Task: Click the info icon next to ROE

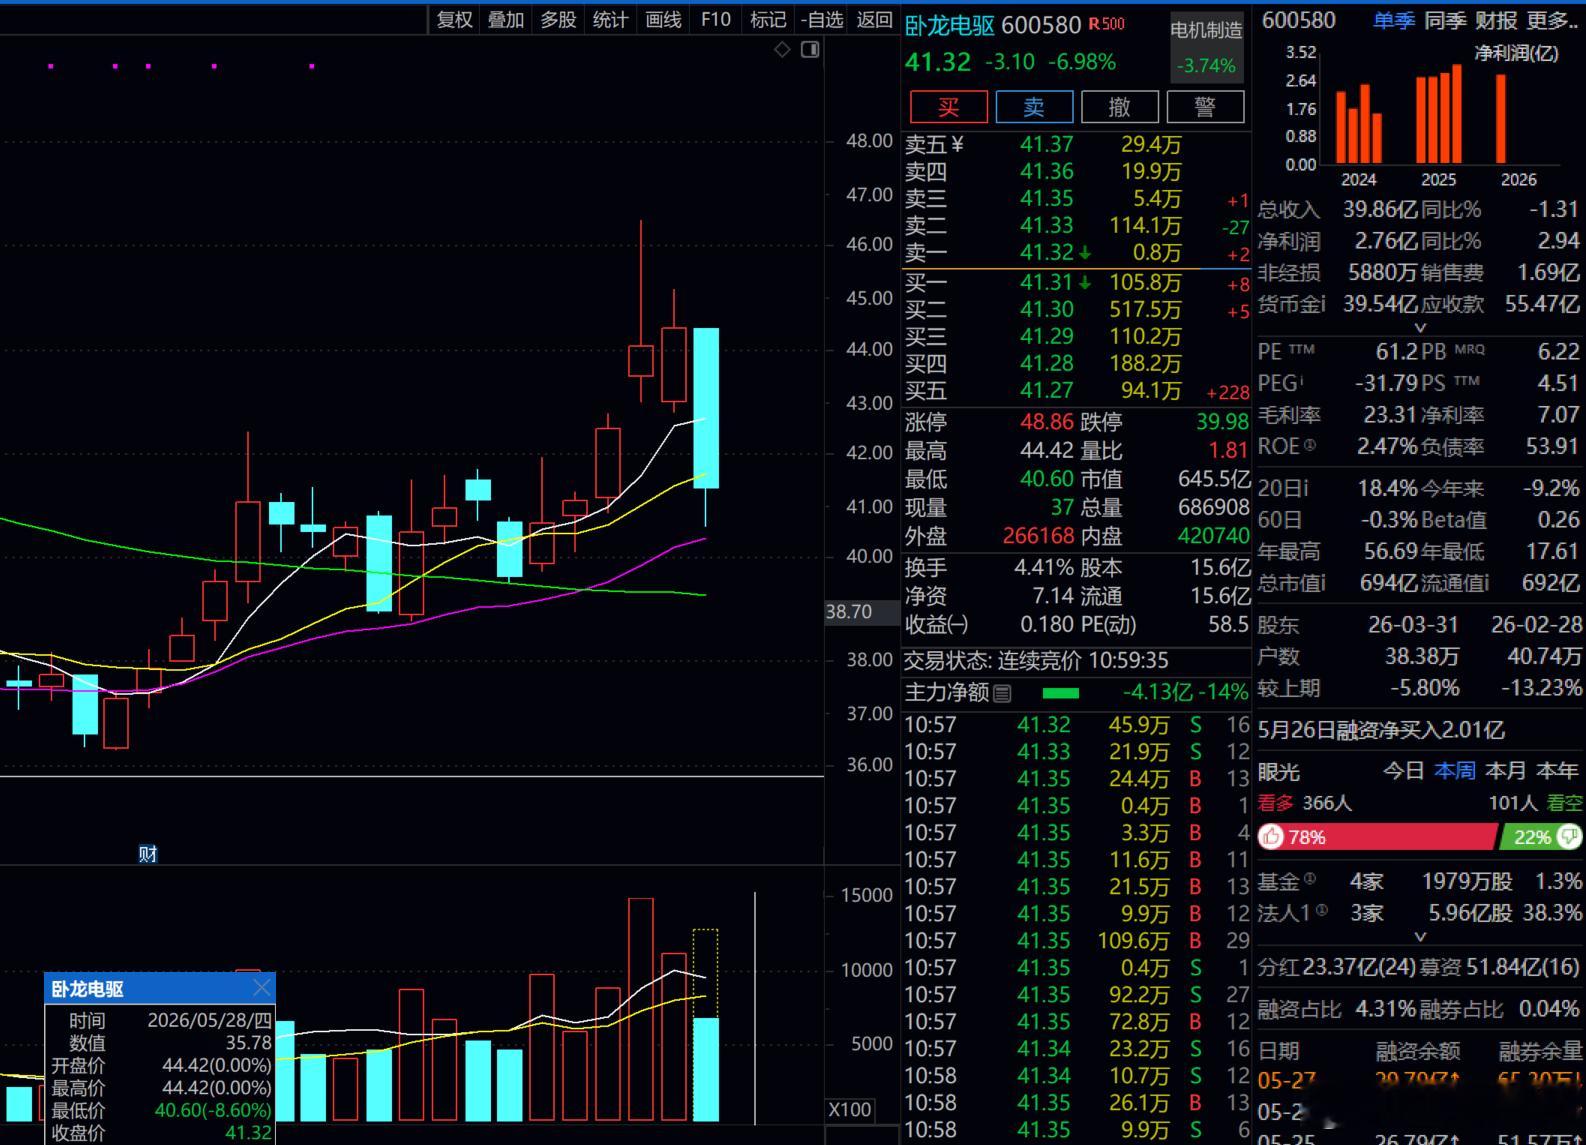Action: (1310, 445)
